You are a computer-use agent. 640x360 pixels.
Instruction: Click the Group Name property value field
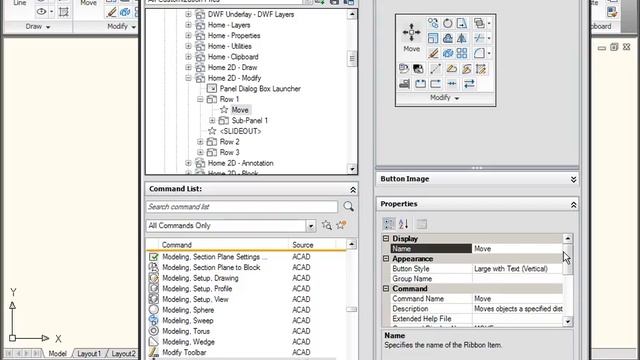pos(517,279)
